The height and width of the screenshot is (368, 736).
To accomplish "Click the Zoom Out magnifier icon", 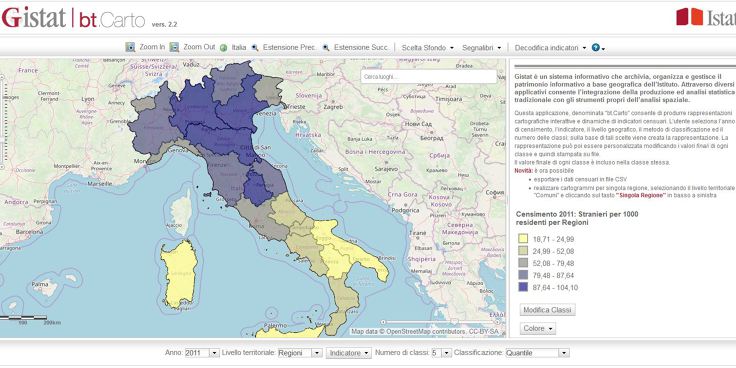I will [x=174, y=47].
